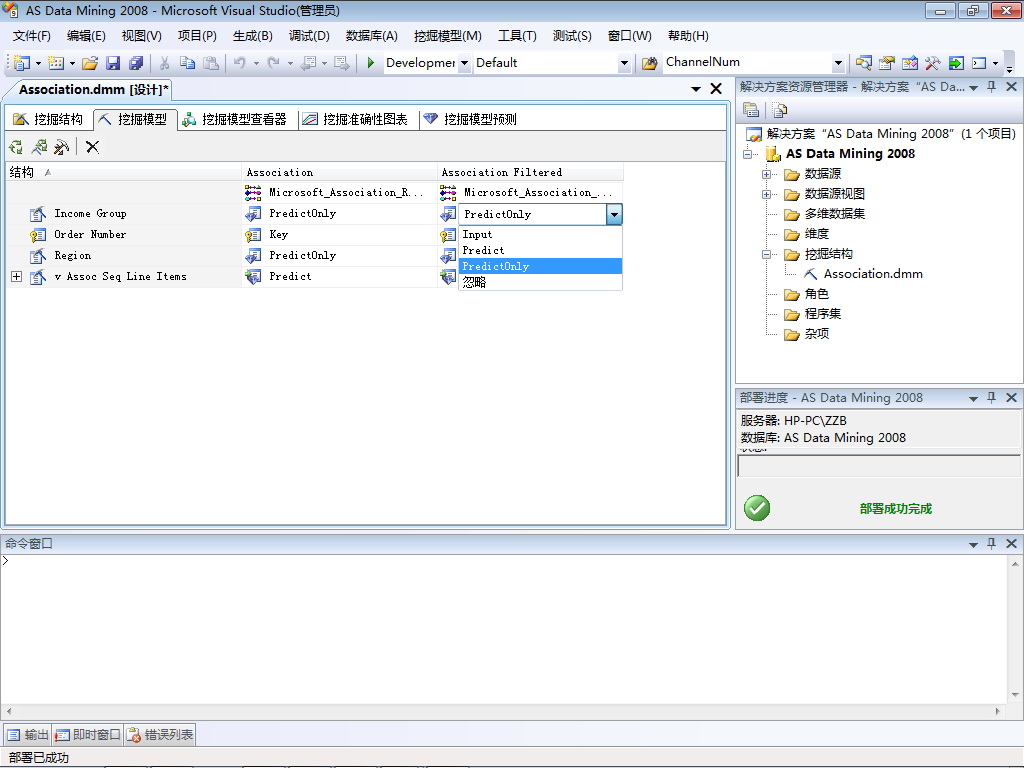Open the PredictOnly usage dropdown arrow
This screenshot has width=1024, height=768.
614,214
